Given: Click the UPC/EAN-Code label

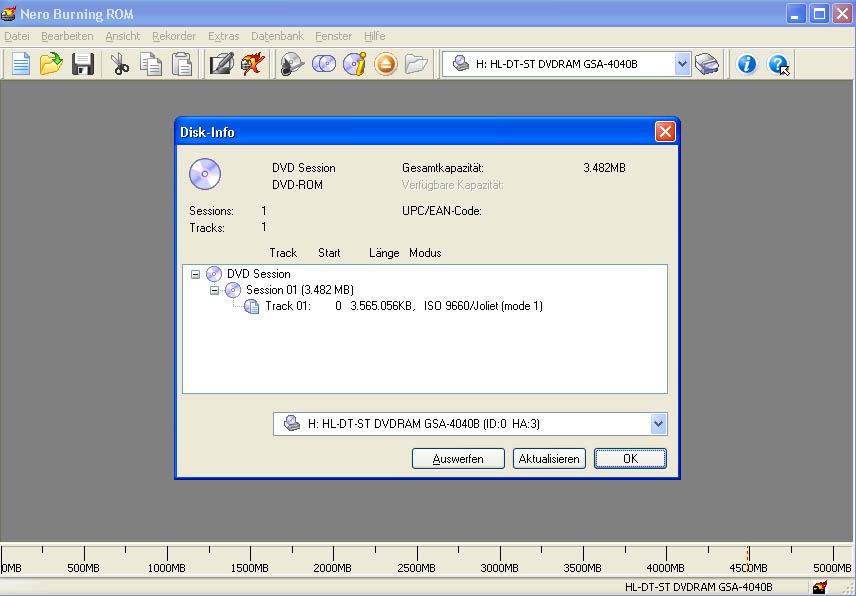Looking at the screenshot, I should [442, 211].
